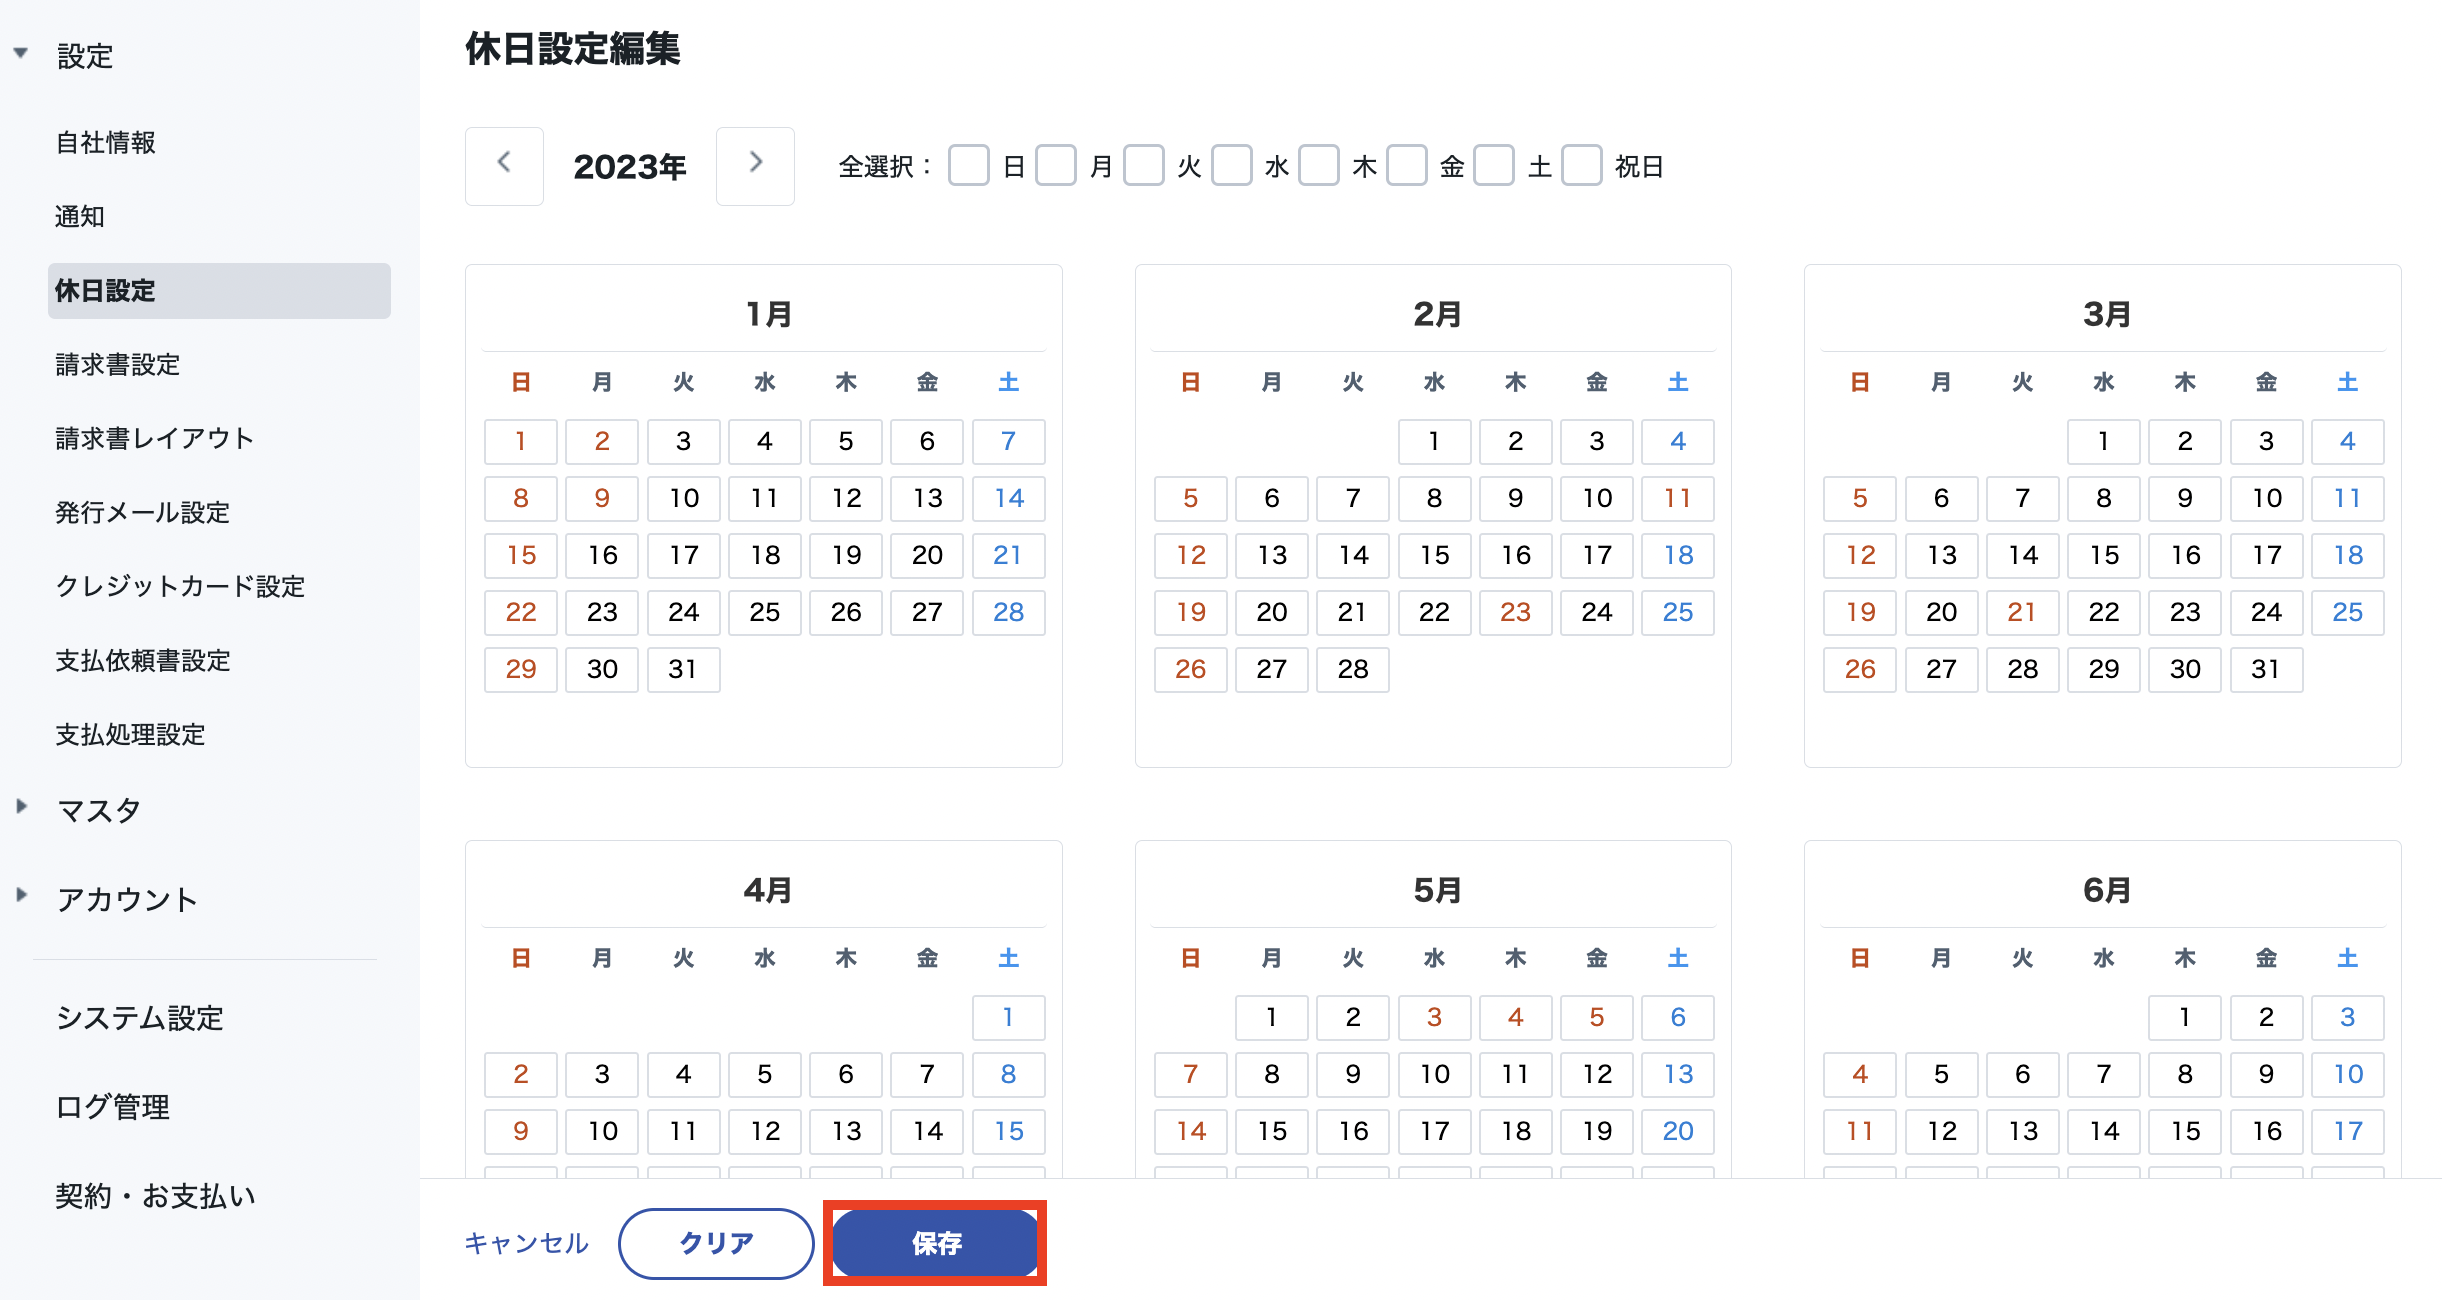The image size is (2442, 1300).
Task: Click the 保存 button
Action: [935, 1243]
